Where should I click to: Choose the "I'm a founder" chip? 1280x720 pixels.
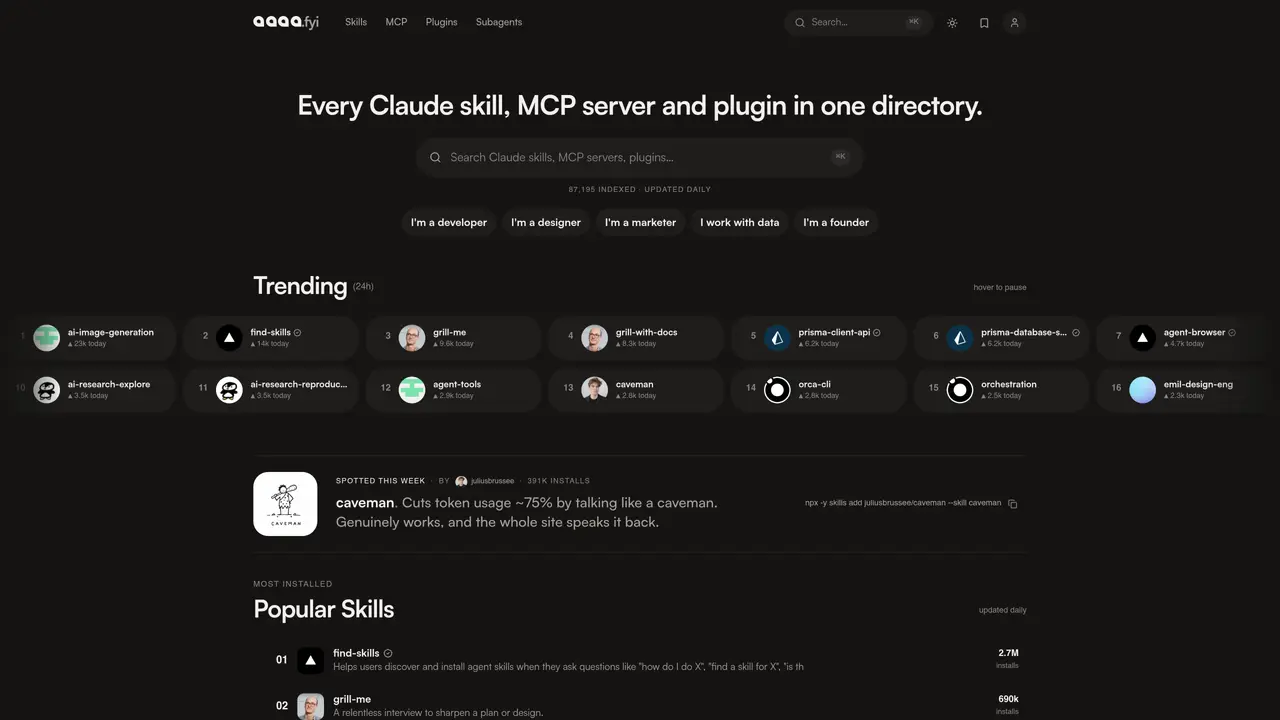(836, 222)
